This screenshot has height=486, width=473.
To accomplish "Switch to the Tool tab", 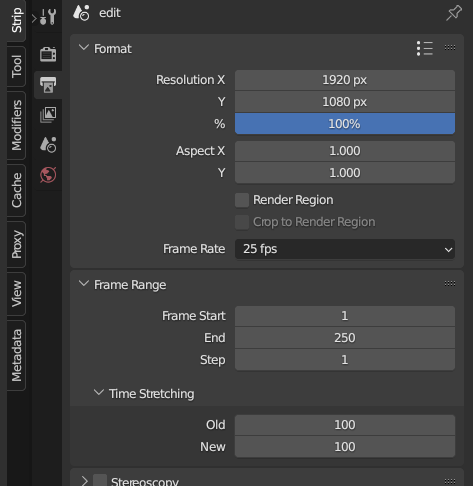I will 16,67.
